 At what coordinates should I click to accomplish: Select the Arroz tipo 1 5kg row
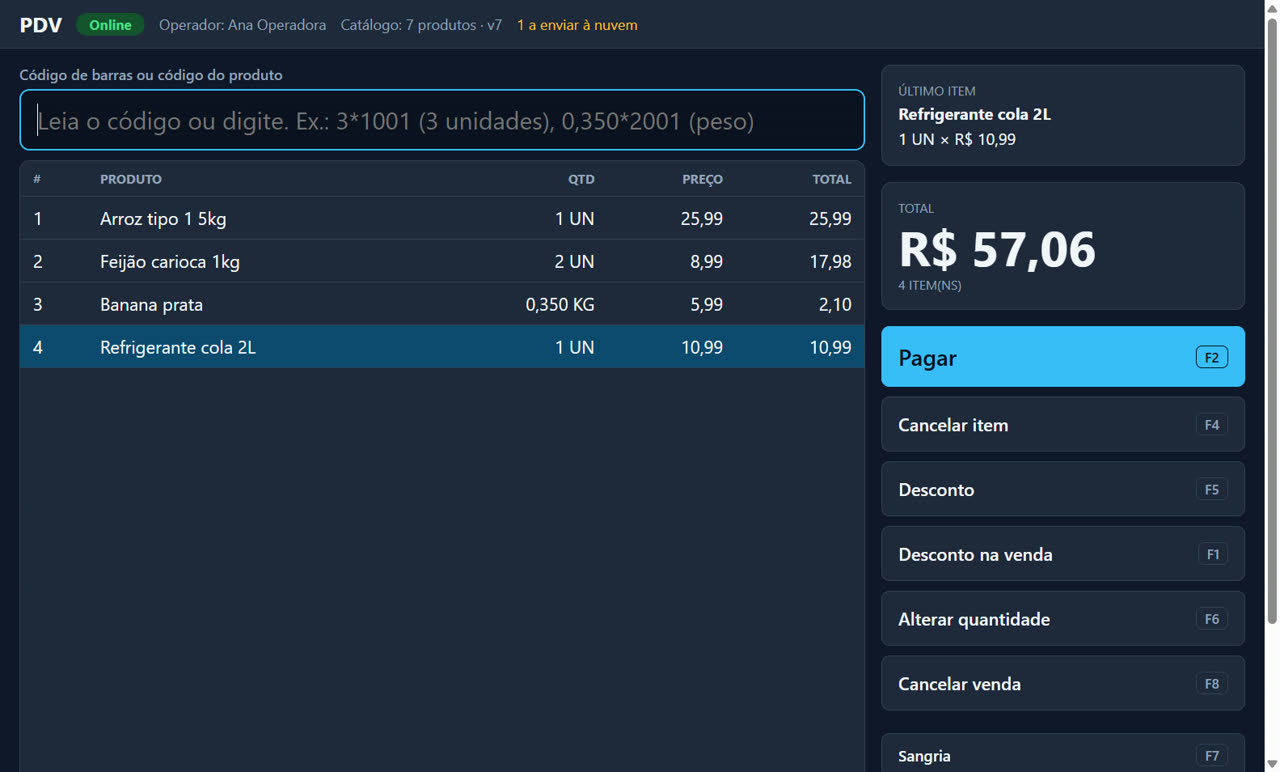(442, 218)
